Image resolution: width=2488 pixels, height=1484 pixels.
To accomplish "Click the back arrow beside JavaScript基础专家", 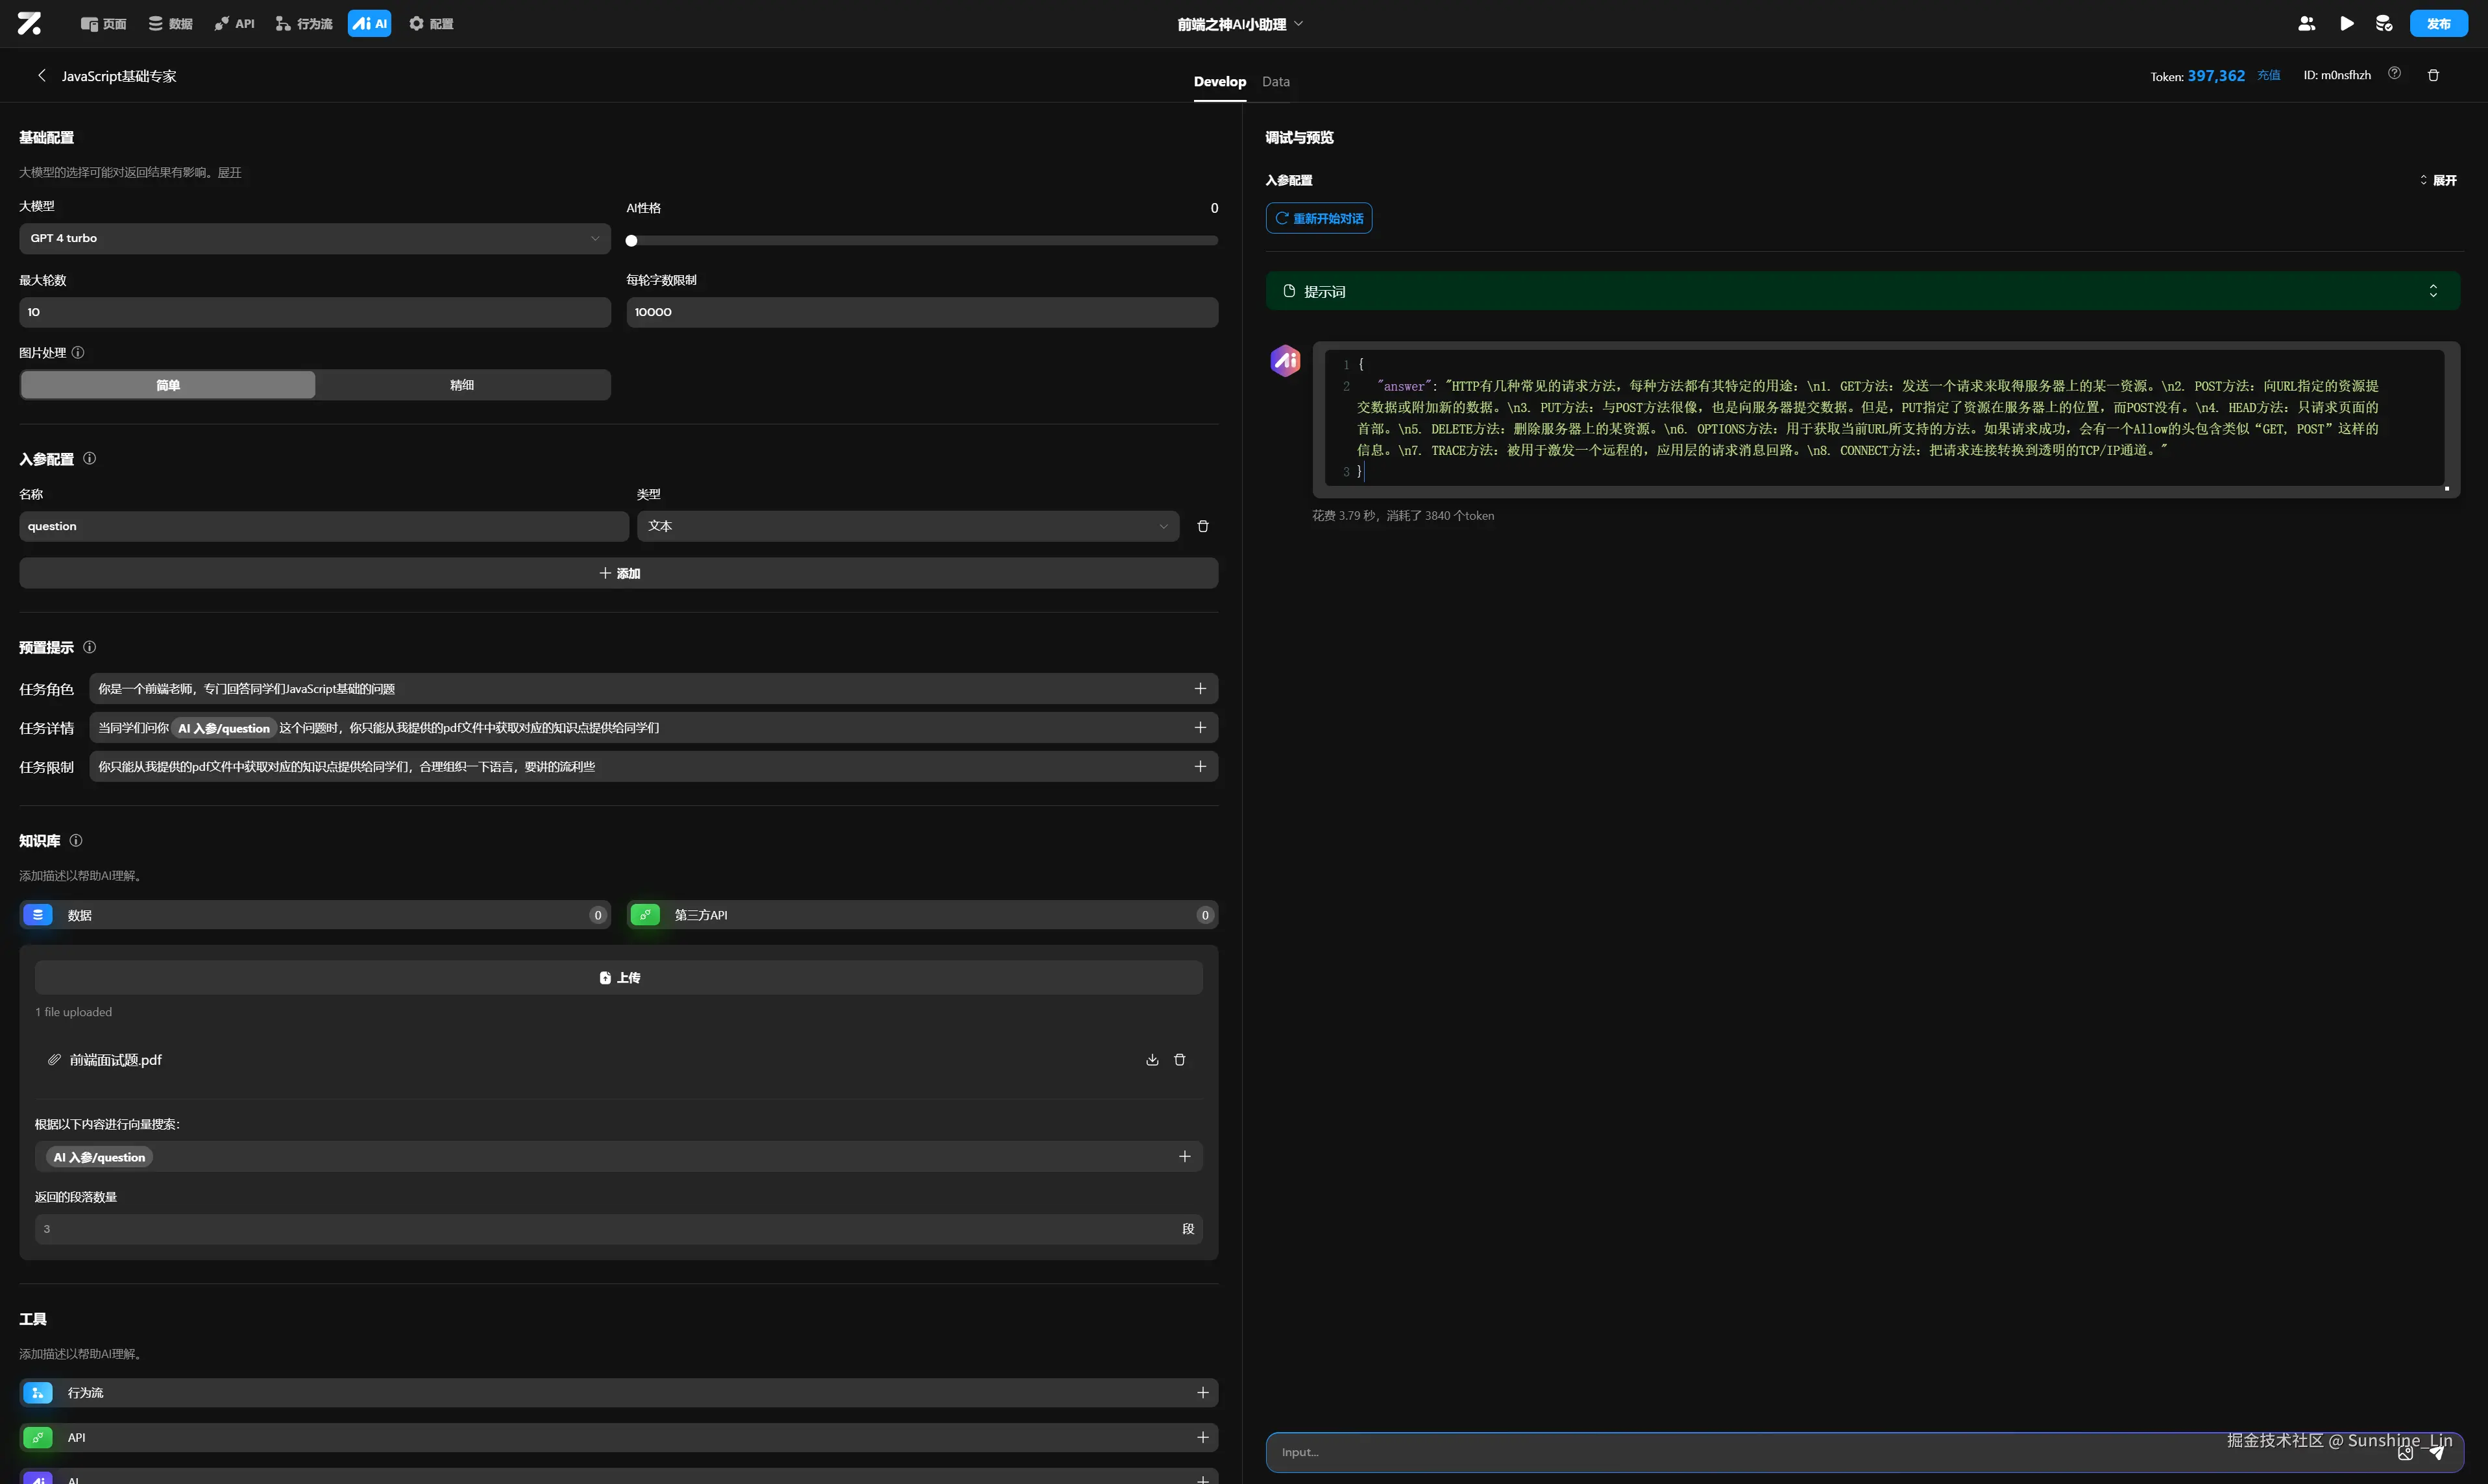I will (42, 76).
